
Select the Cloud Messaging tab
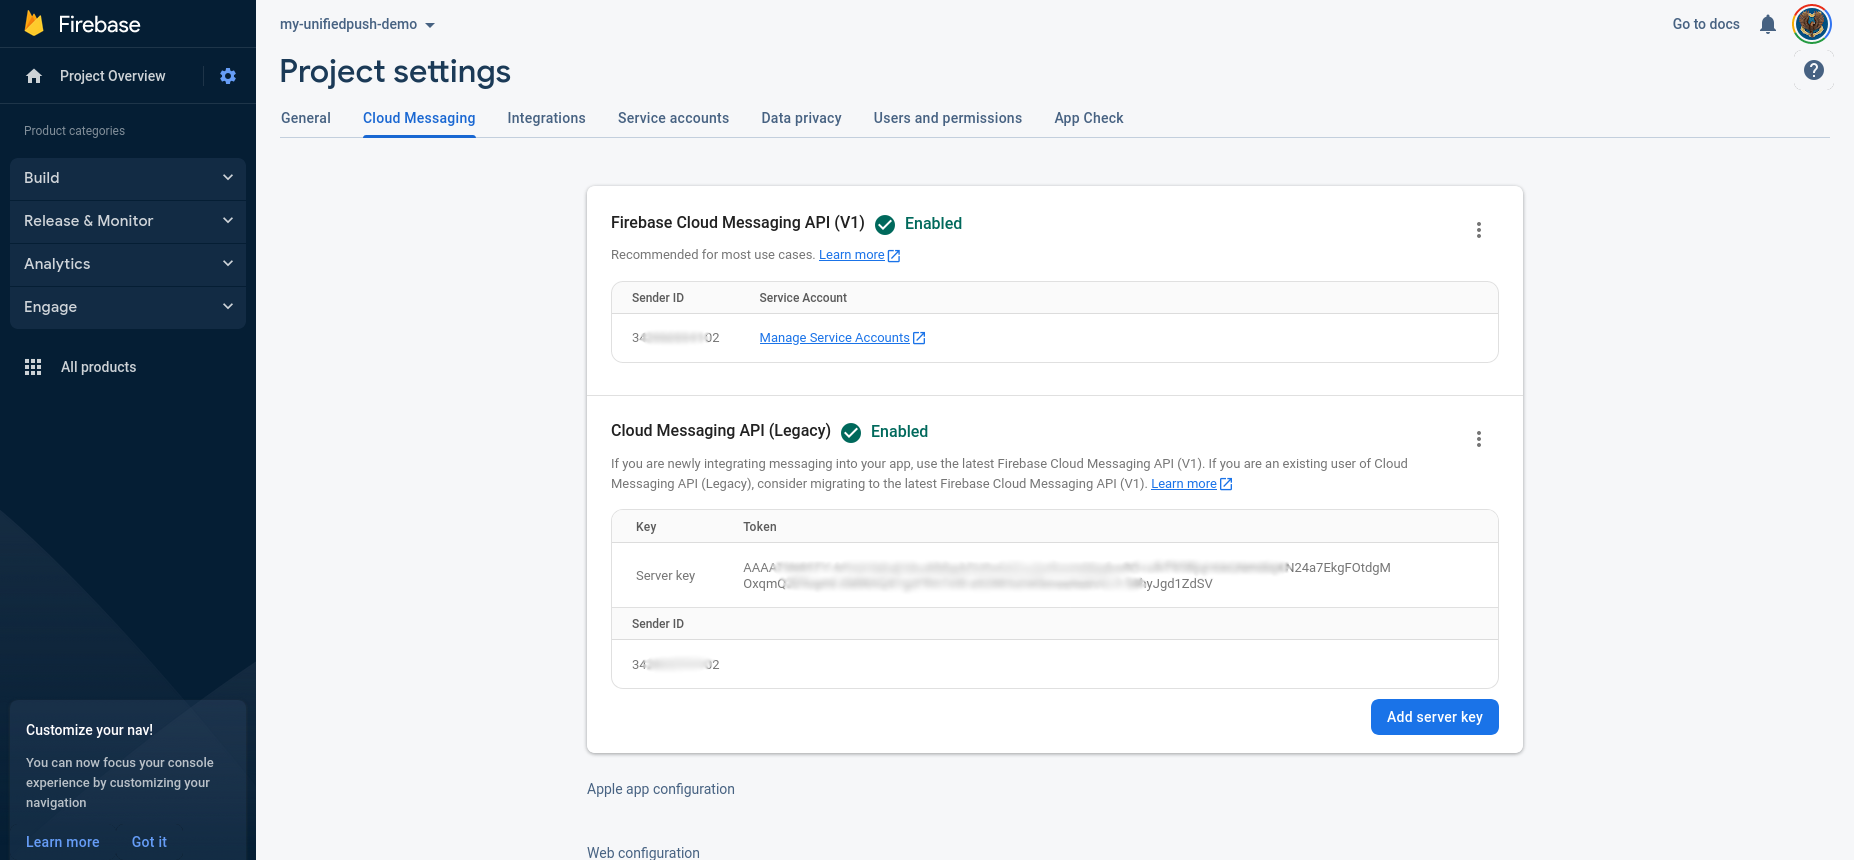[419, 118]
